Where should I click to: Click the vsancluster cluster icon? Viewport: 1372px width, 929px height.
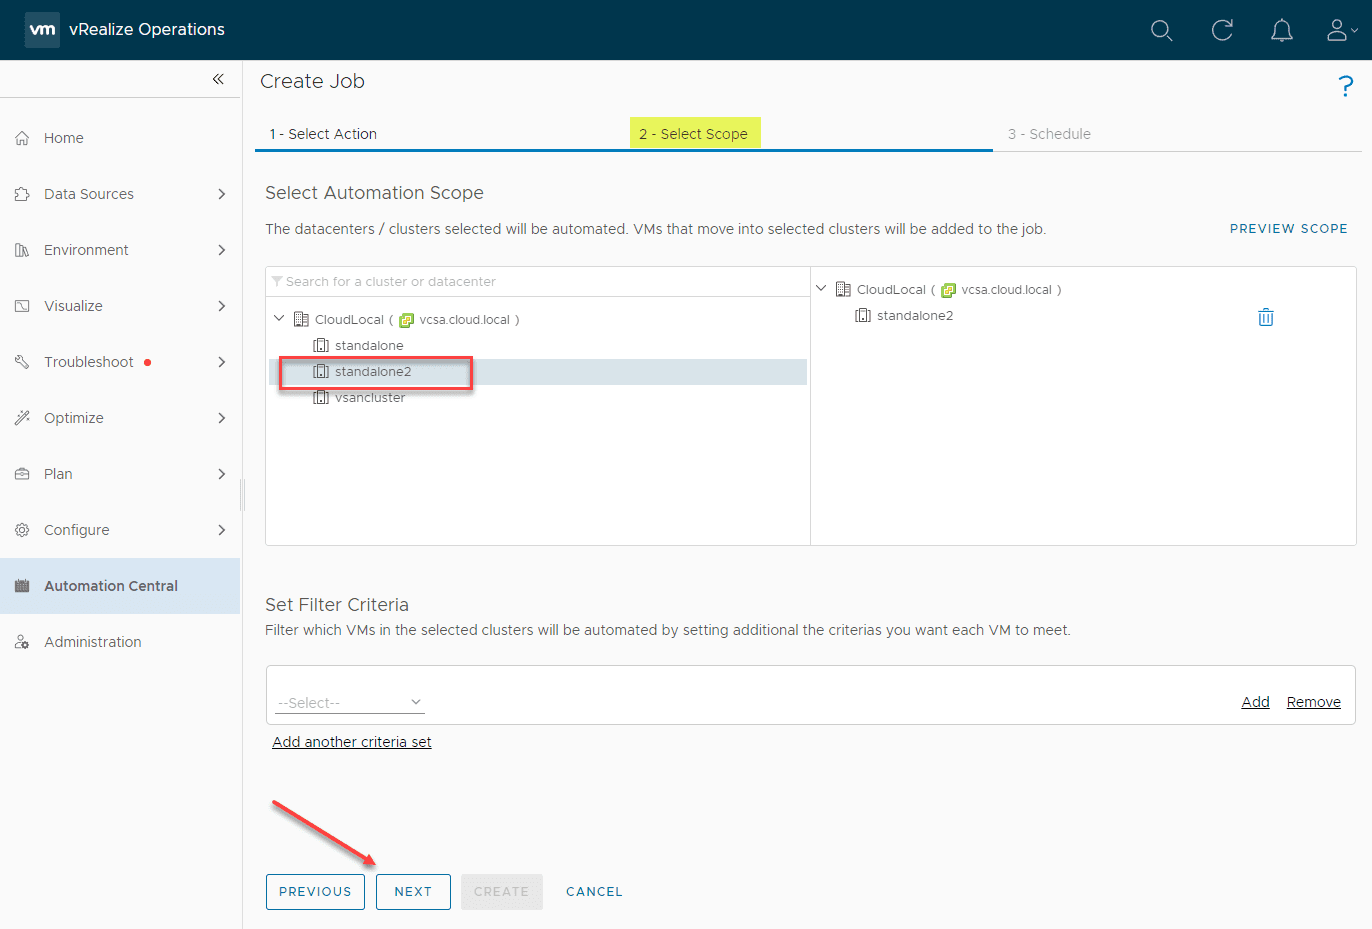coord(321,398)
